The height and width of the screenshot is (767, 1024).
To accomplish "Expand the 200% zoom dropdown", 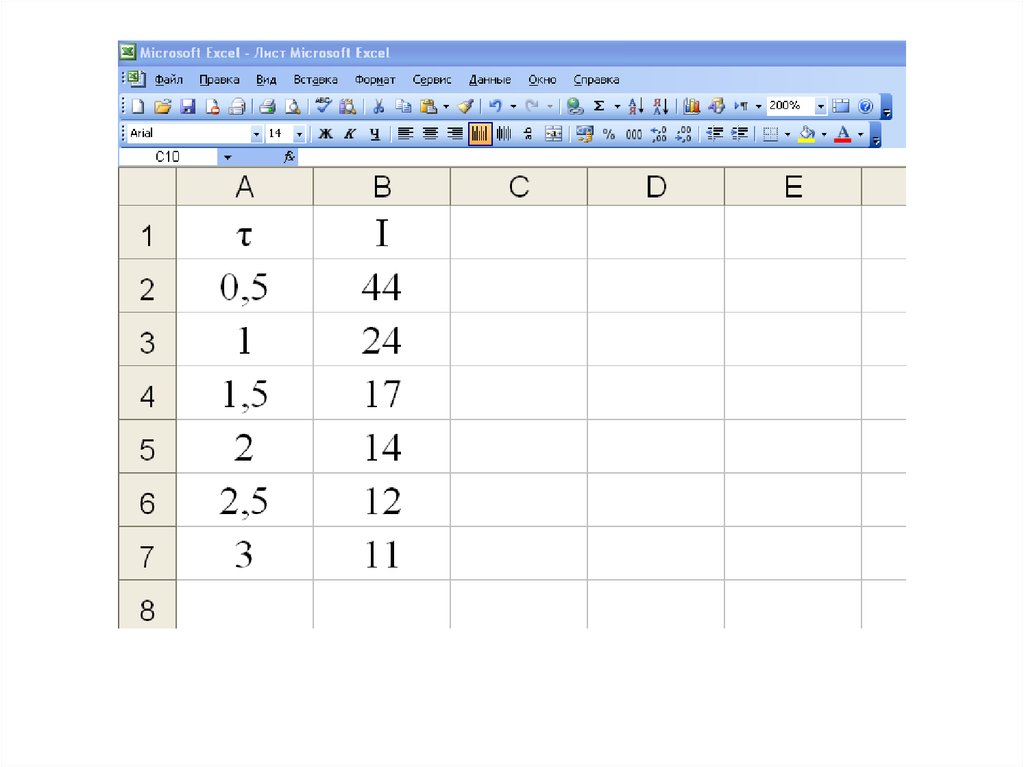I will coord(821,106).
